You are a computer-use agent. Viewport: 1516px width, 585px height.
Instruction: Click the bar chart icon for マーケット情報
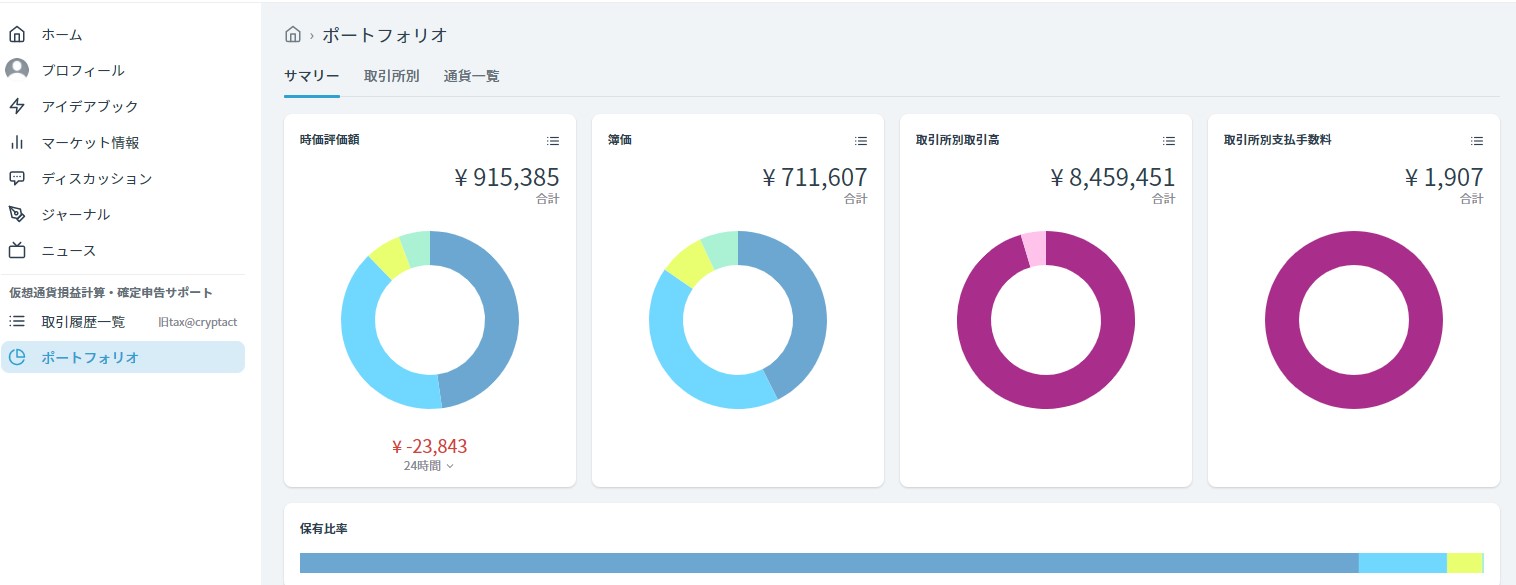pyautogui.click(x=17, y=142)
